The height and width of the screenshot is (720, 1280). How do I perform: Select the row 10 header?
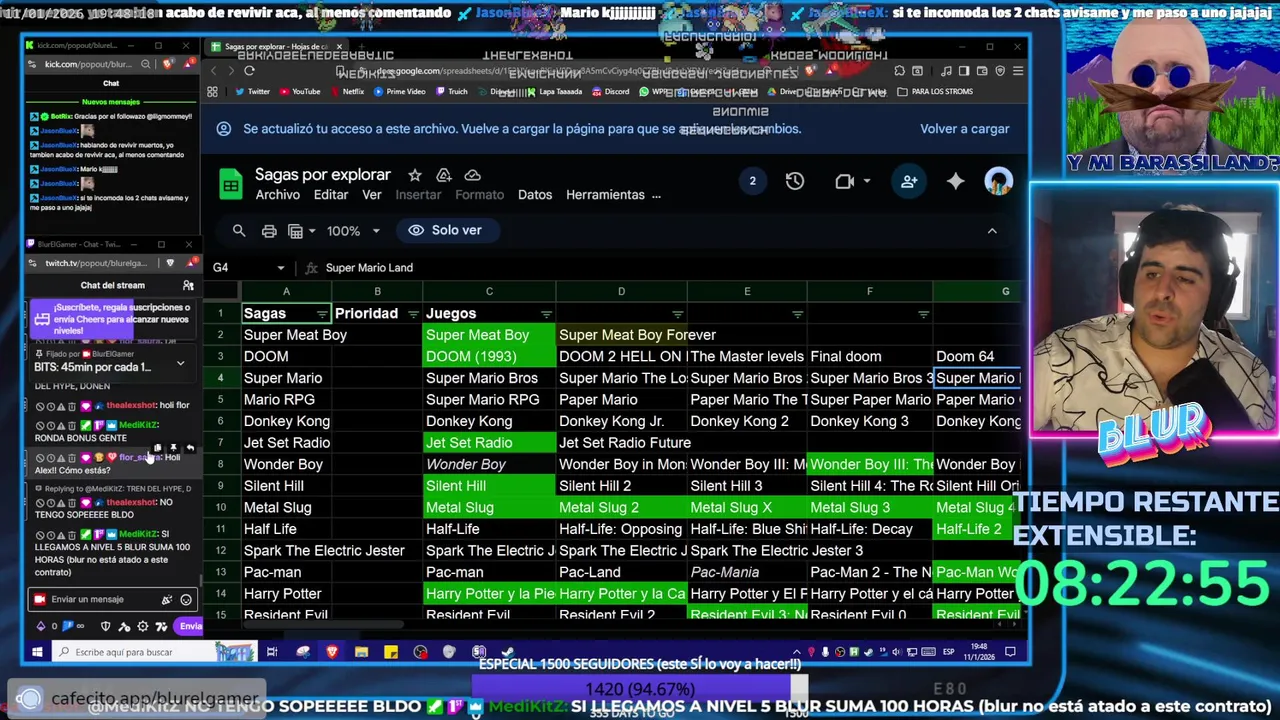click(x=220, y=507)
